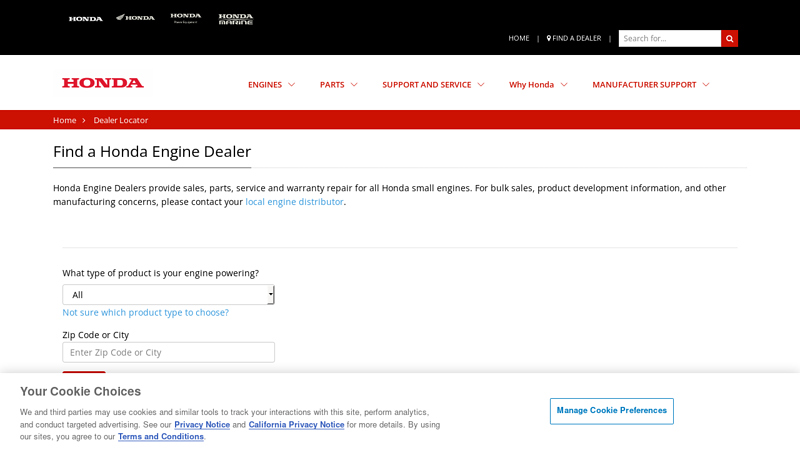
Task: Open the Privacy Notice link
Action: point(202,424)
